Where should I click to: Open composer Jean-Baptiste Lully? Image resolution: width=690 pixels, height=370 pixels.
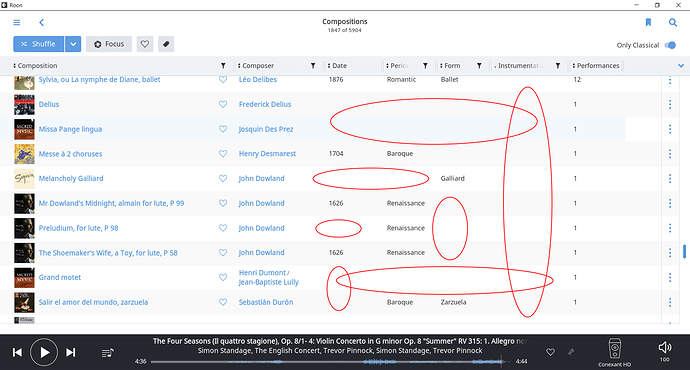(x=268, y=282)
